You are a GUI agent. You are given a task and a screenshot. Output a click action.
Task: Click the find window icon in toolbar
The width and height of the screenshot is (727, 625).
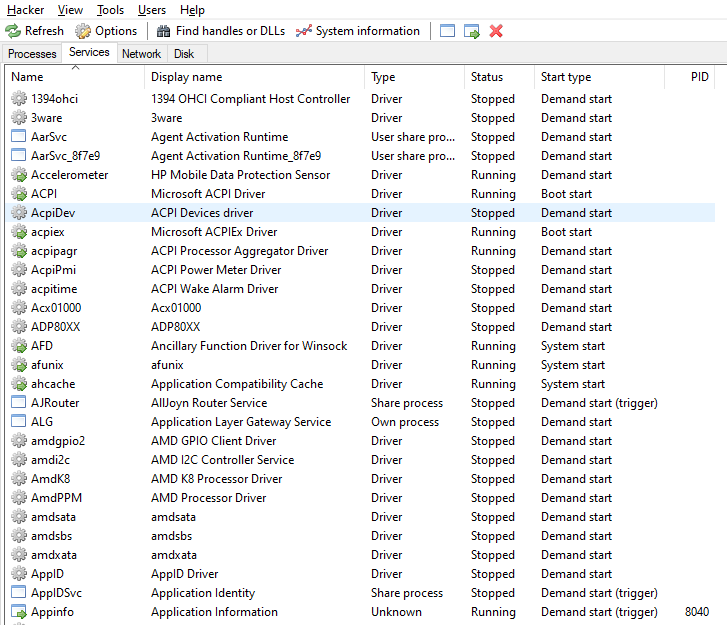[x=447, y=31]
